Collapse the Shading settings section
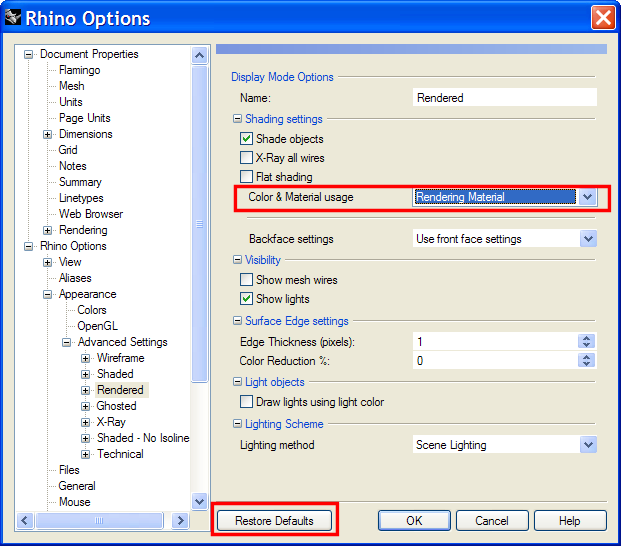Viewport: 621px width, 546px height. [x=237, y=119]
